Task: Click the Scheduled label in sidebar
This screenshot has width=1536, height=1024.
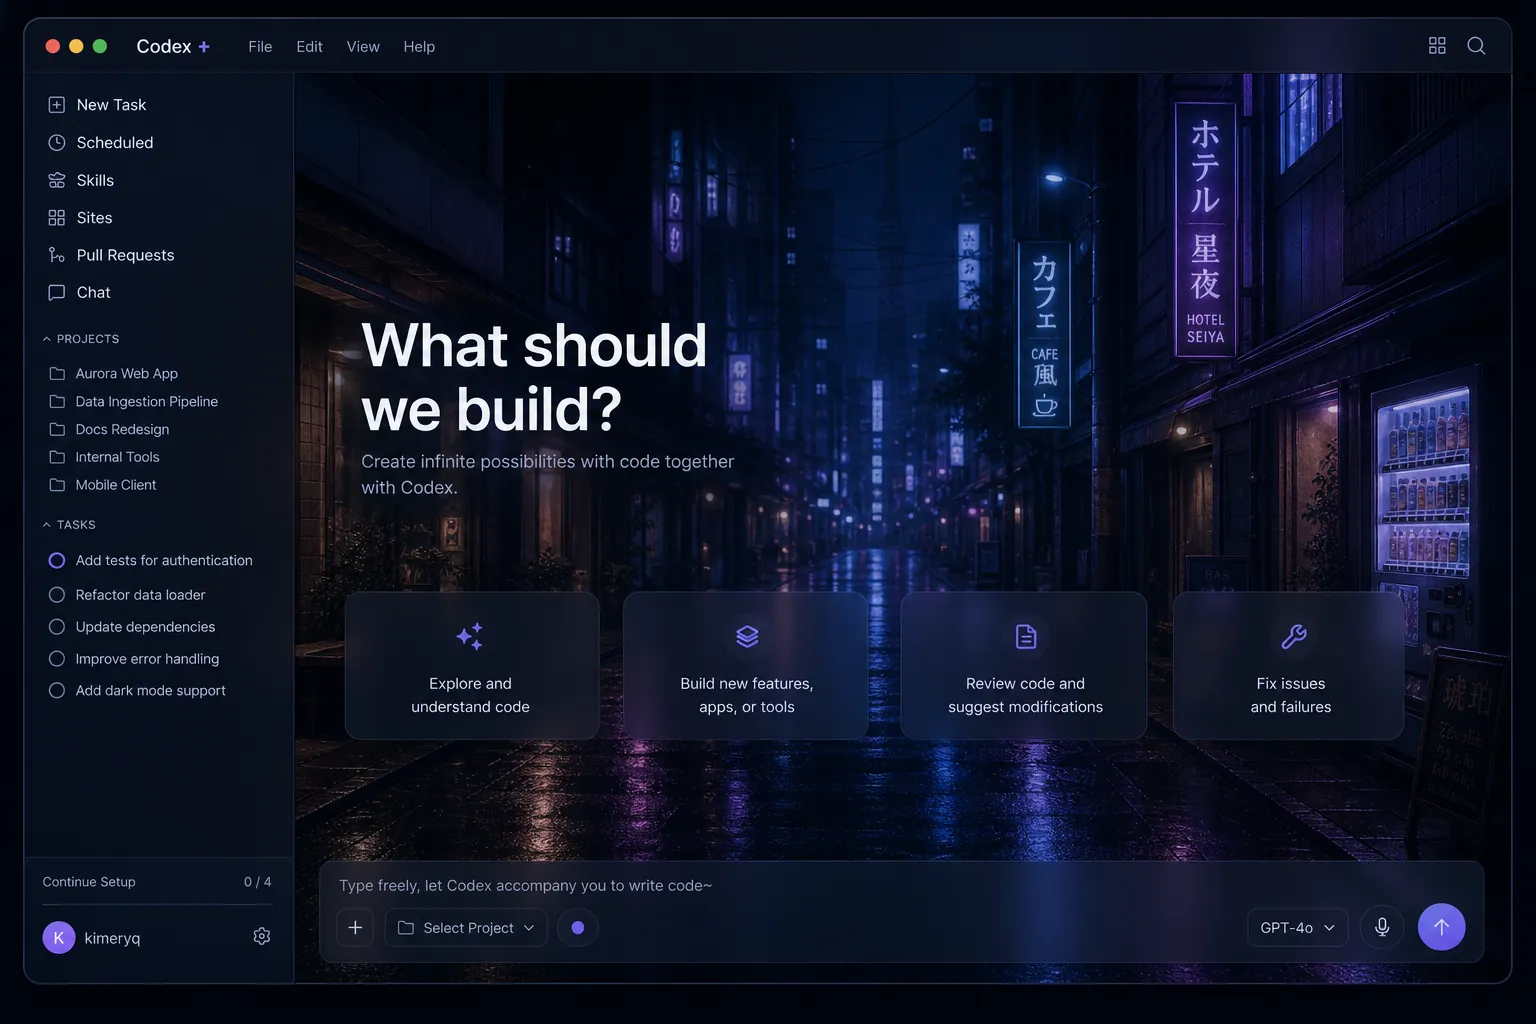Action: pos(115,143)
